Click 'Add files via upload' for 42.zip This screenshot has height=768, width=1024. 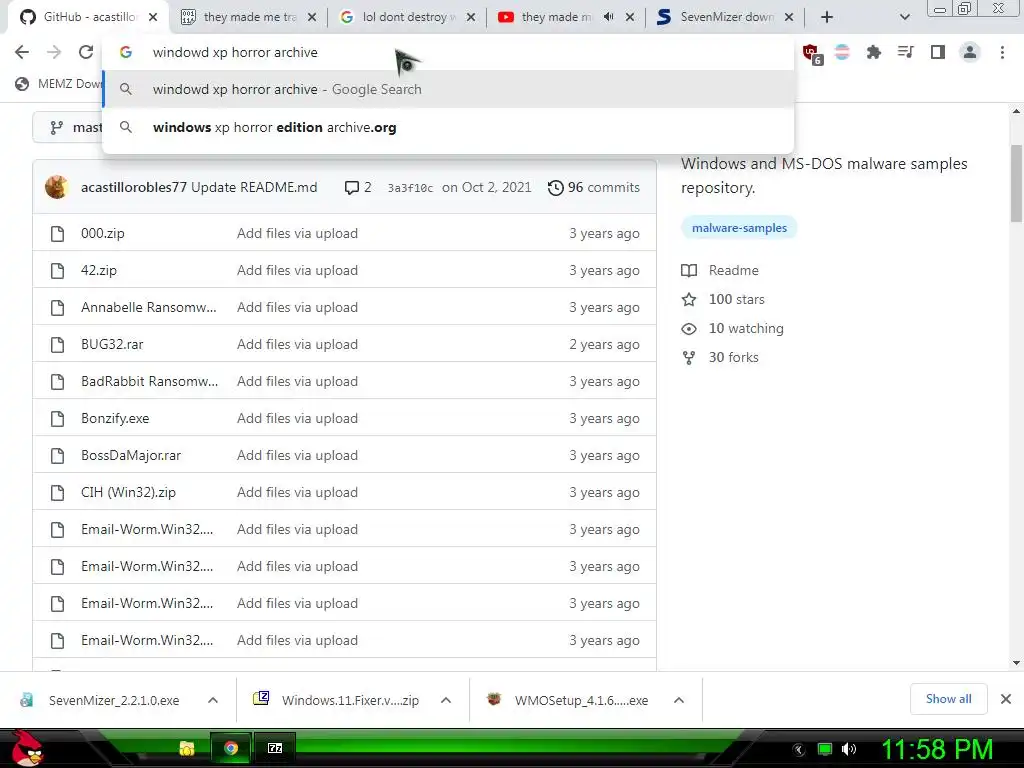297,270
